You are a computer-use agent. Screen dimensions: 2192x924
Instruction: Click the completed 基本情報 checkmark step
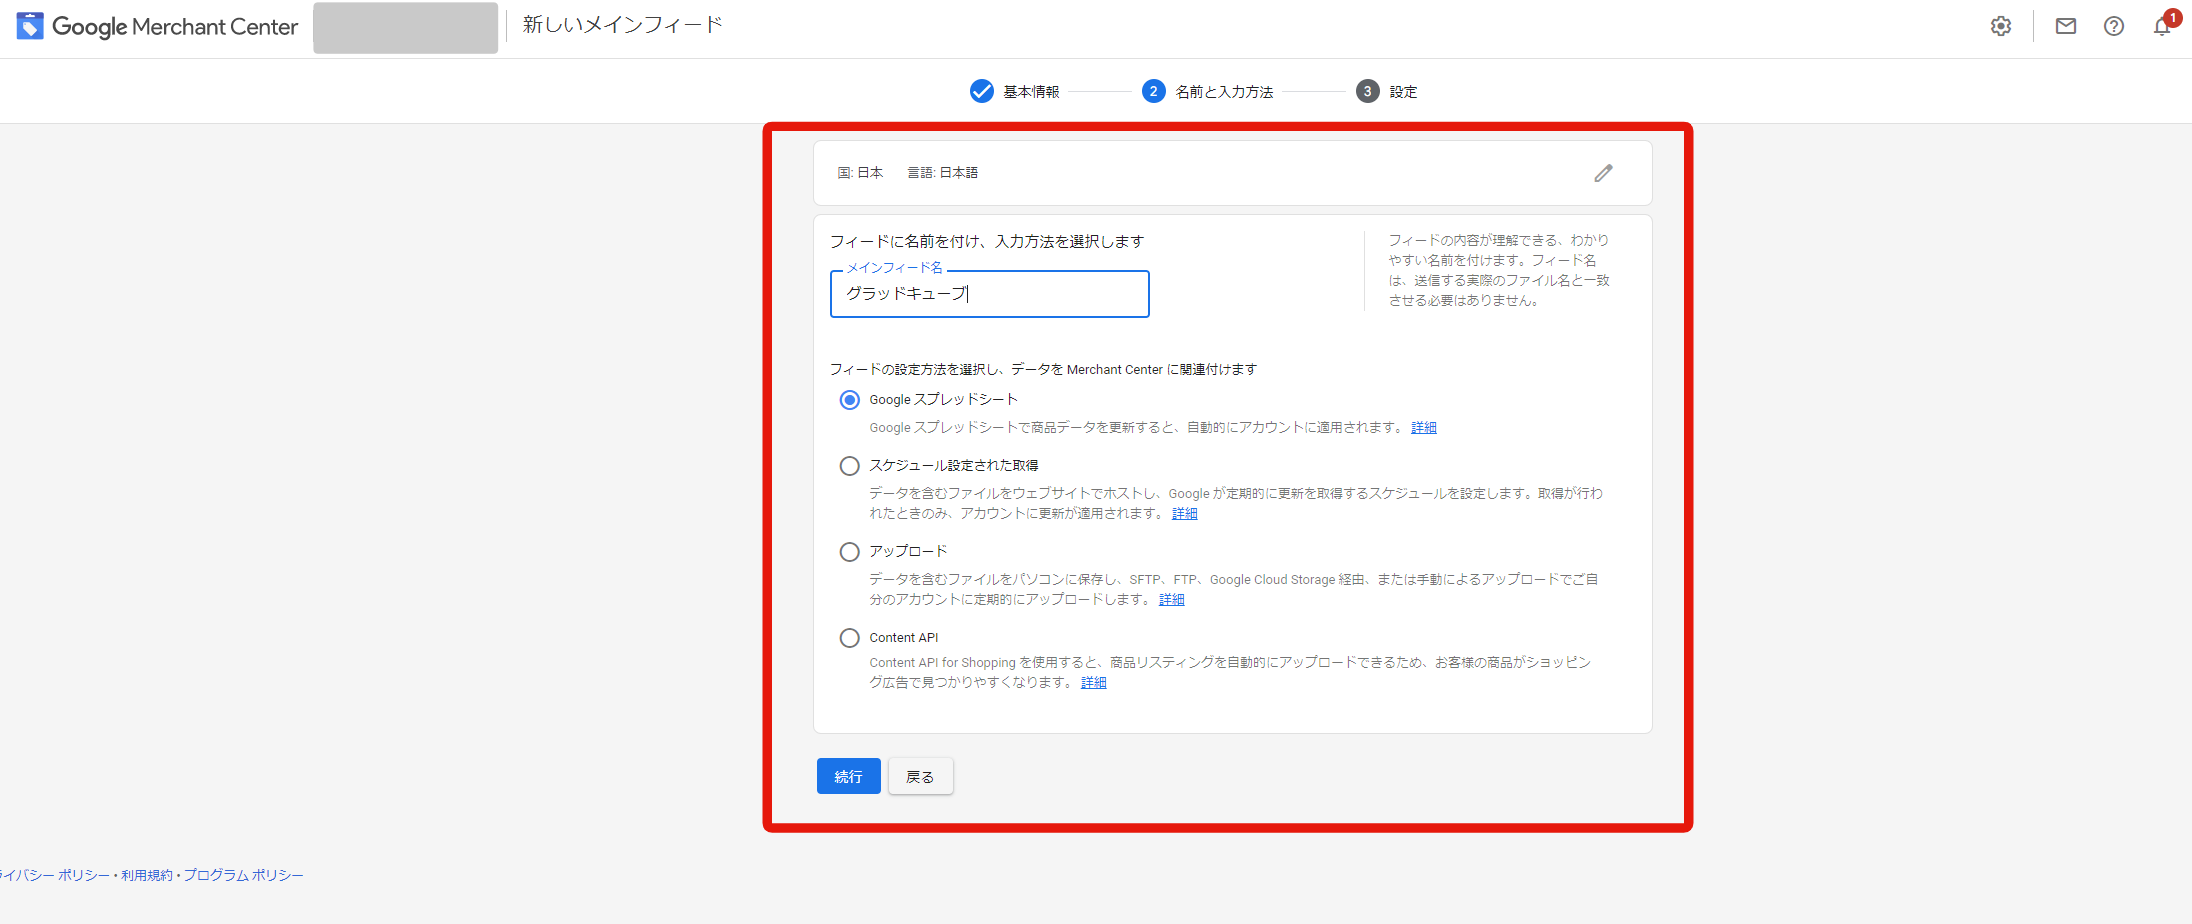pos(982,91)
